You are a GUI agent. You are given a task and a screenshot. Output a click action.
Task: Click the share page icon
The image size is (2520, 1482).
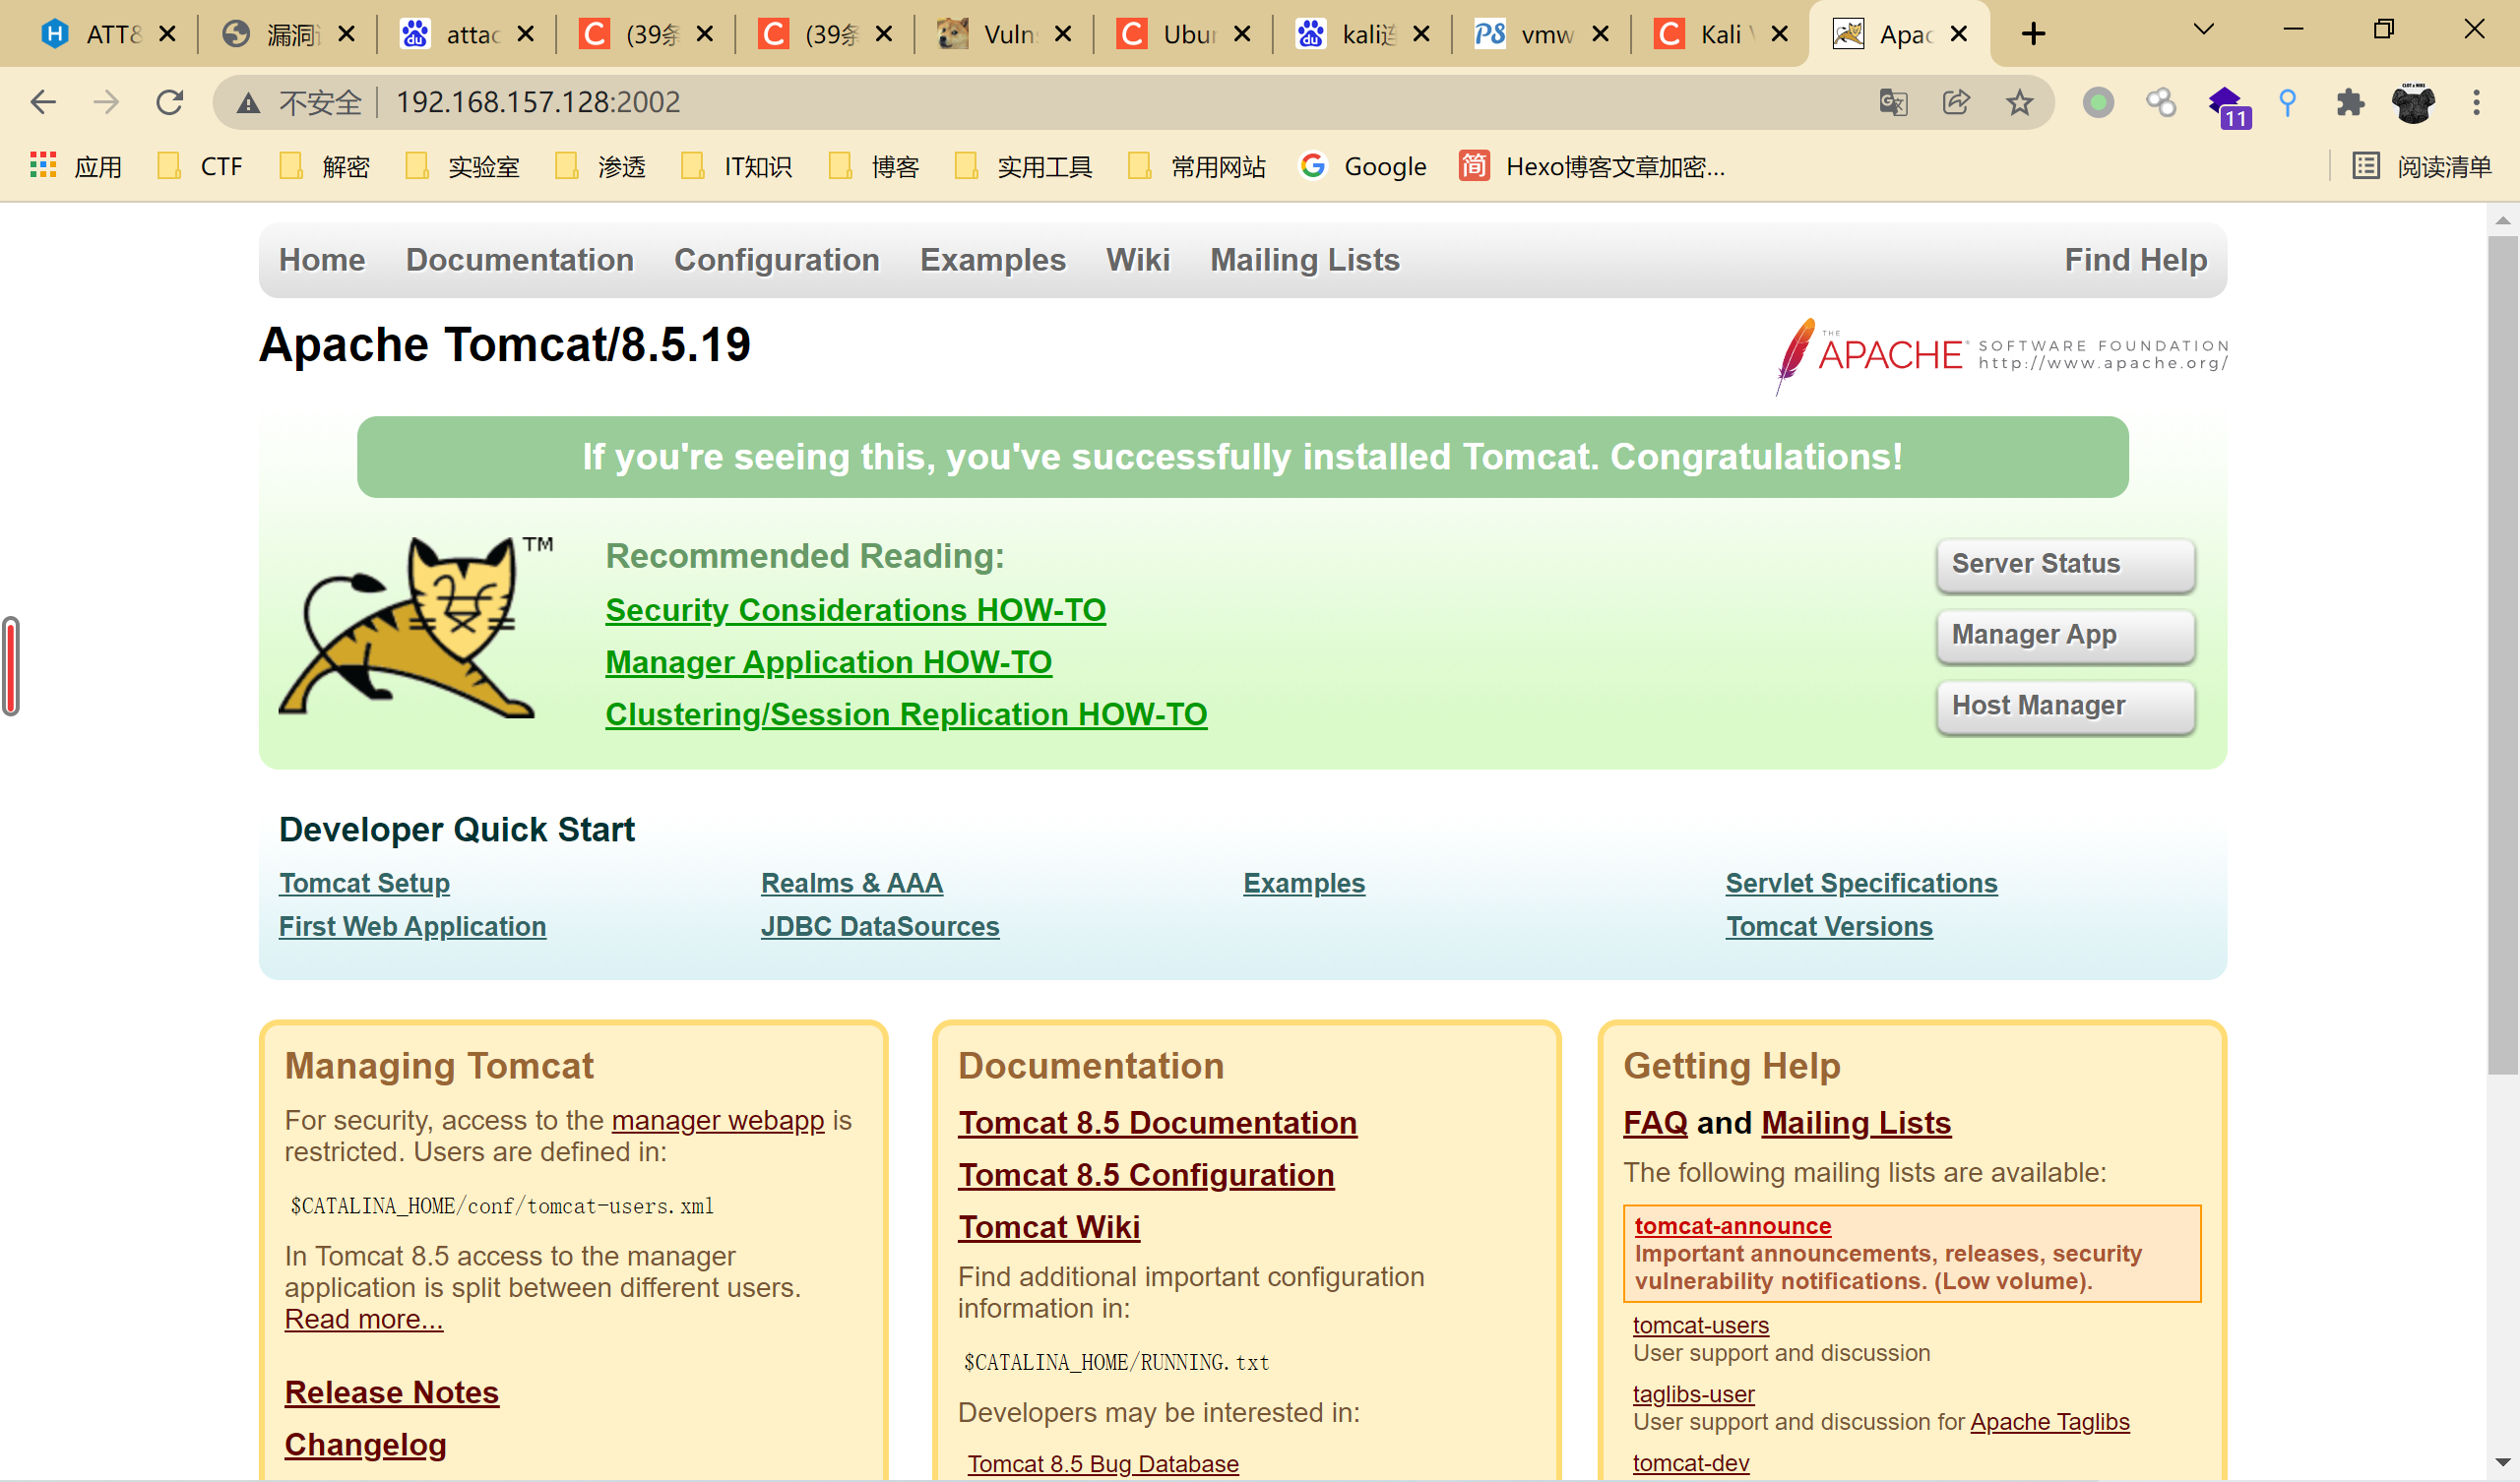[x=1956, y=102]
